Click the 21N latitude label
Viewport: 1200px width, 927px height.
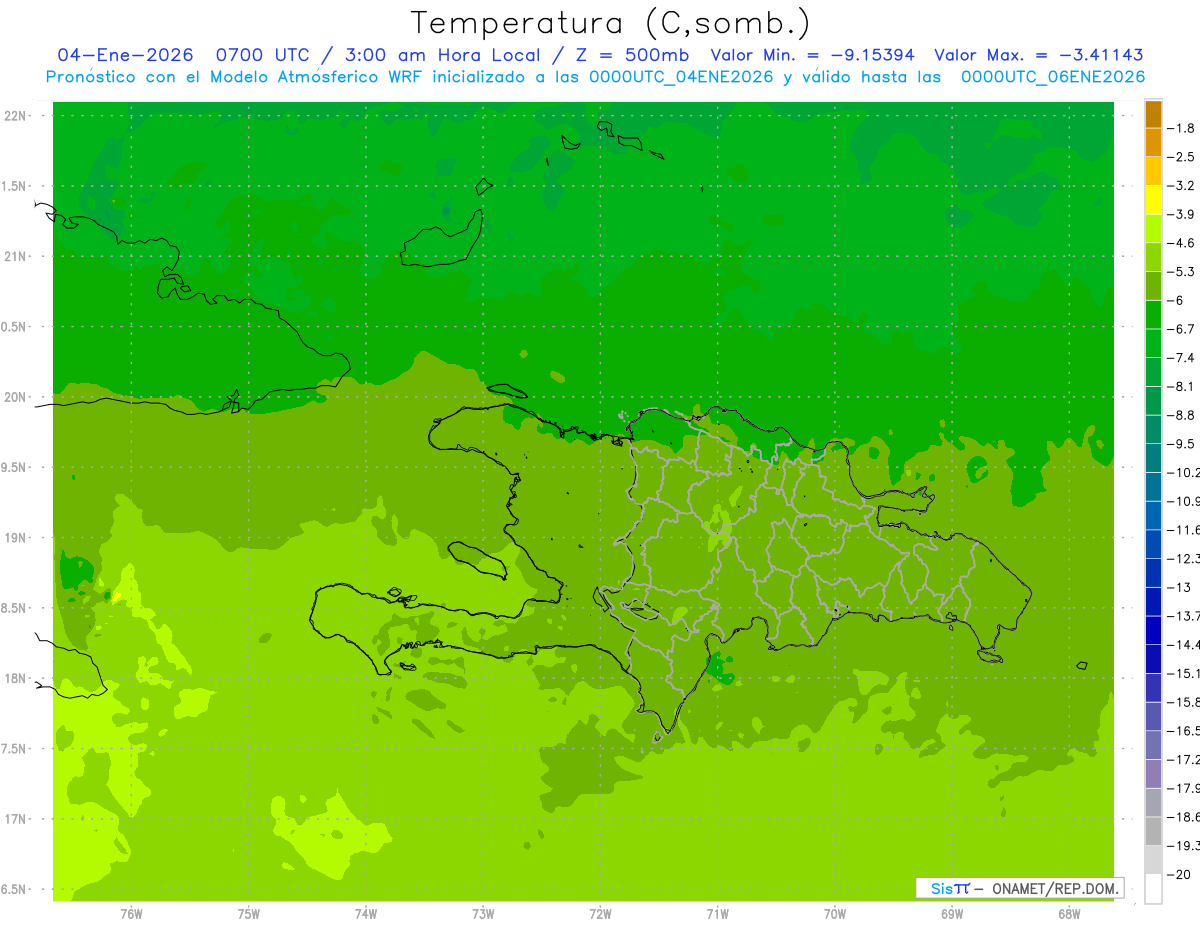(14, 257)
